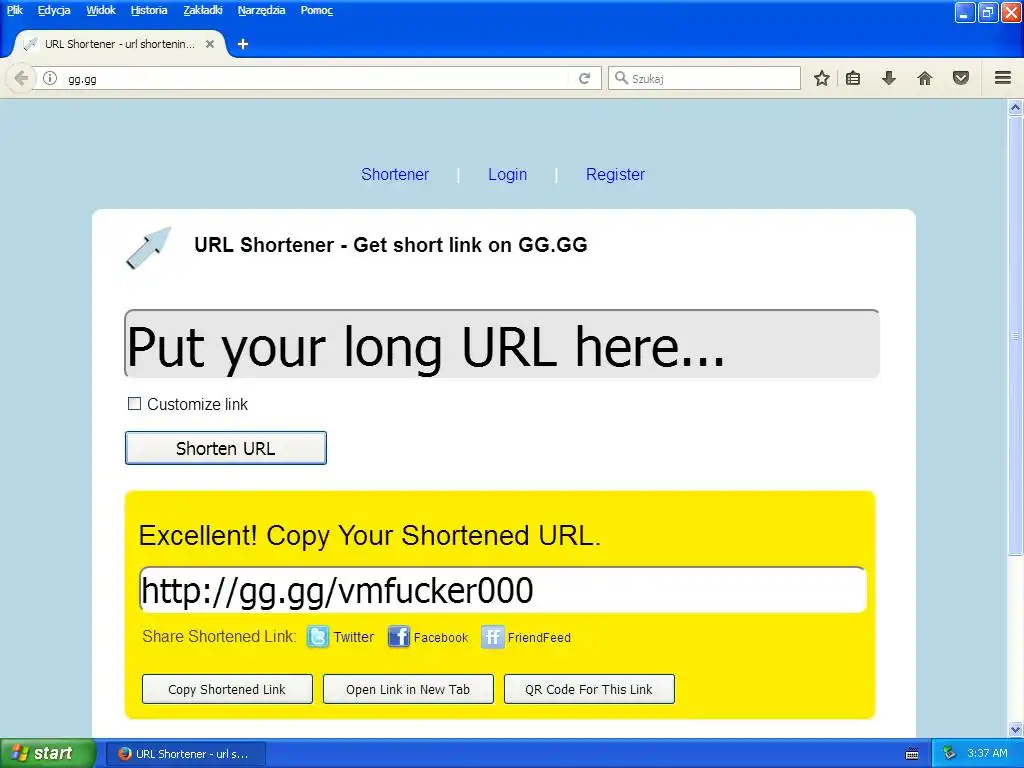Click the Twitter share text link
This screenshot has width=1024, height=768.
coord(353,637)
